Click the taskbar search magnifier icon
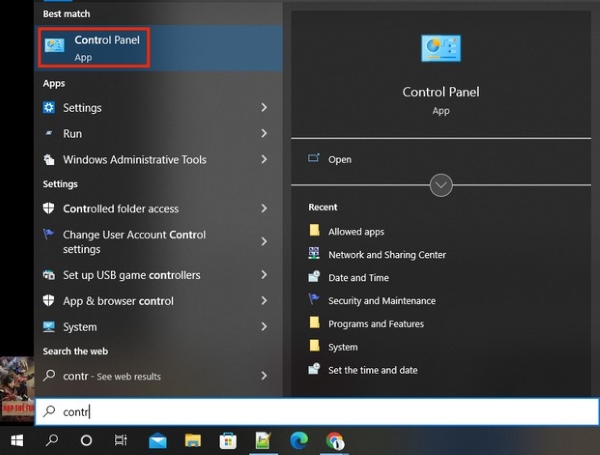The image size is (600, 455). [x=52, y=440]
